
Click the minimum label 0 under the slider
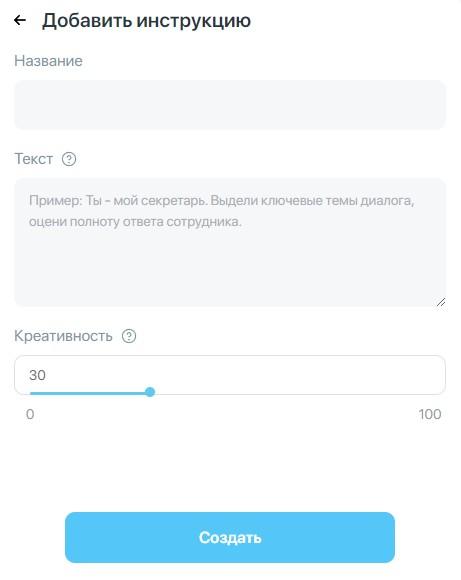[x=30, y=414]
